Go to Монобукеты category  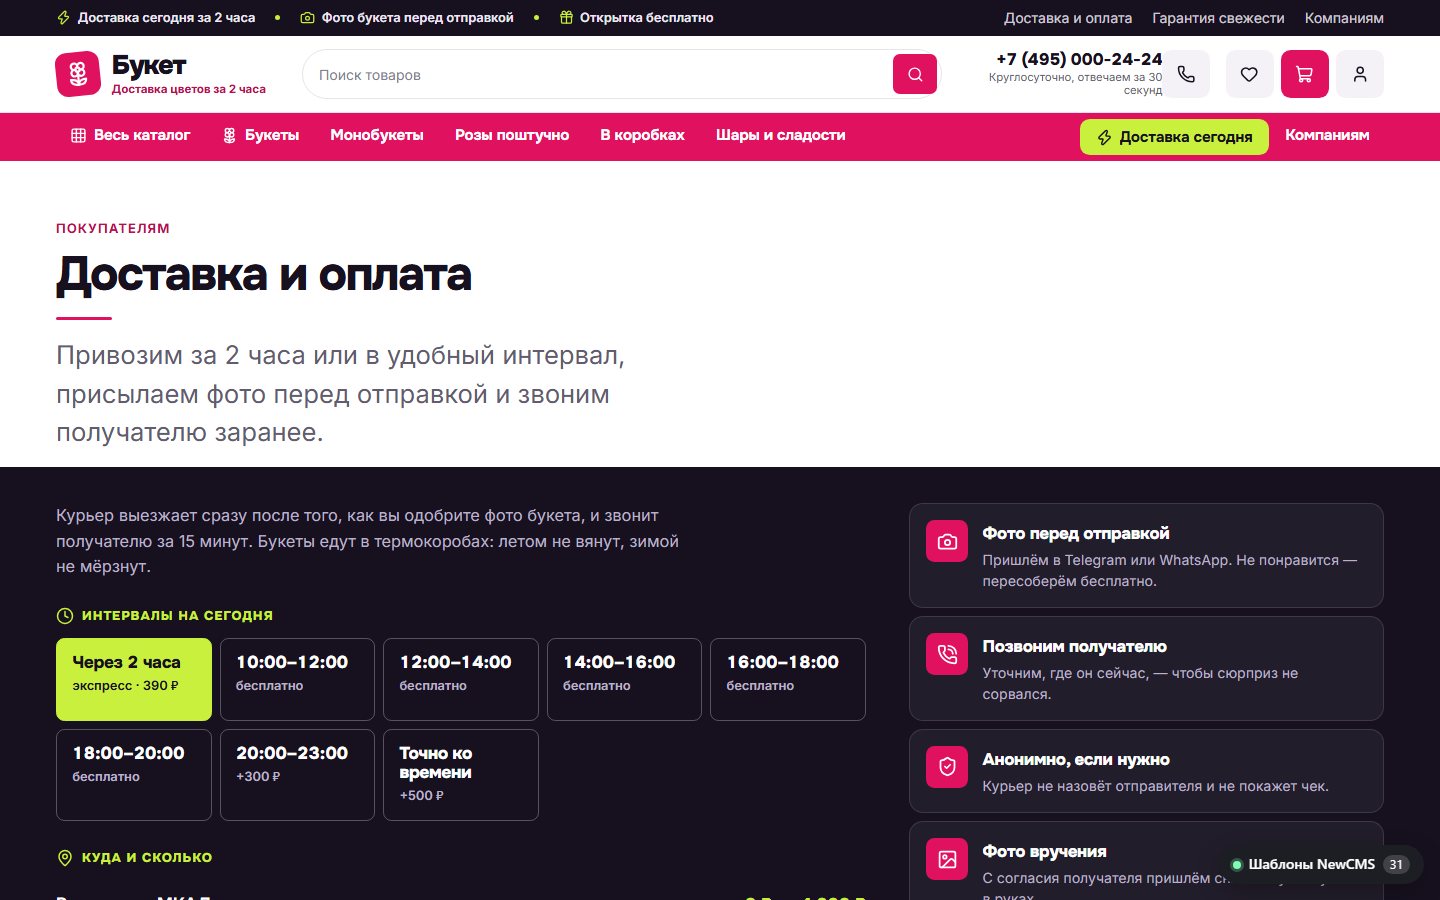pyautogui.click(x=377, y=135)
